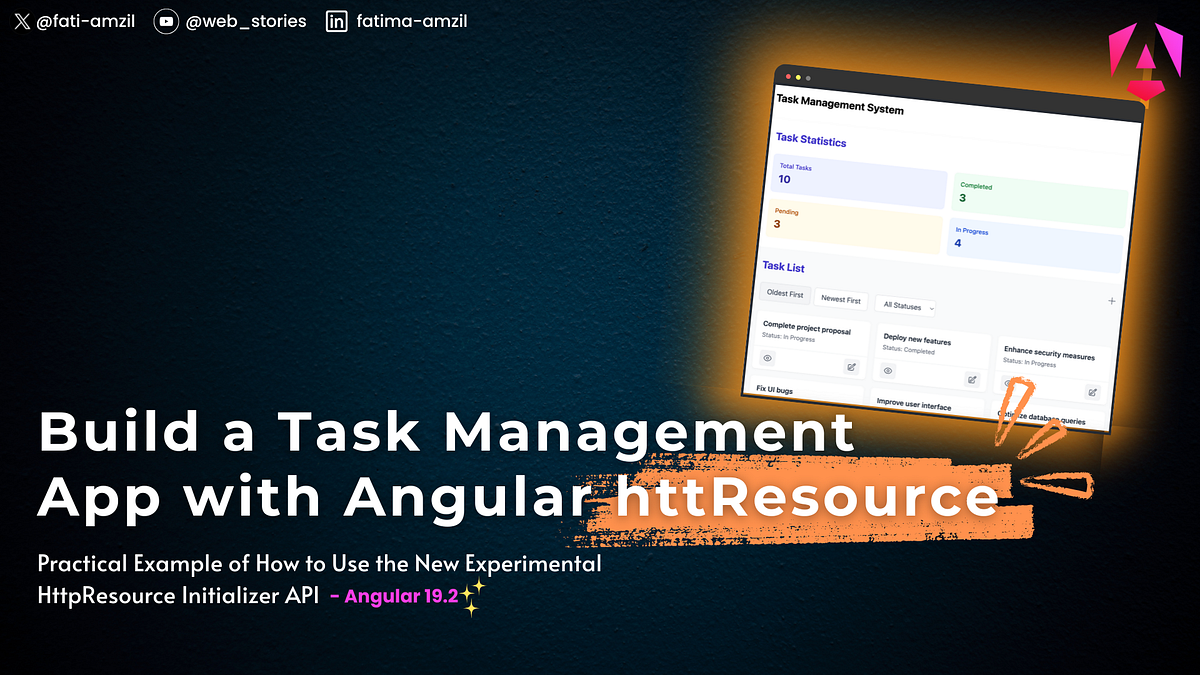
Task: Edit "Deploy new features" with the pencil icon
Action: click(973, 378)
